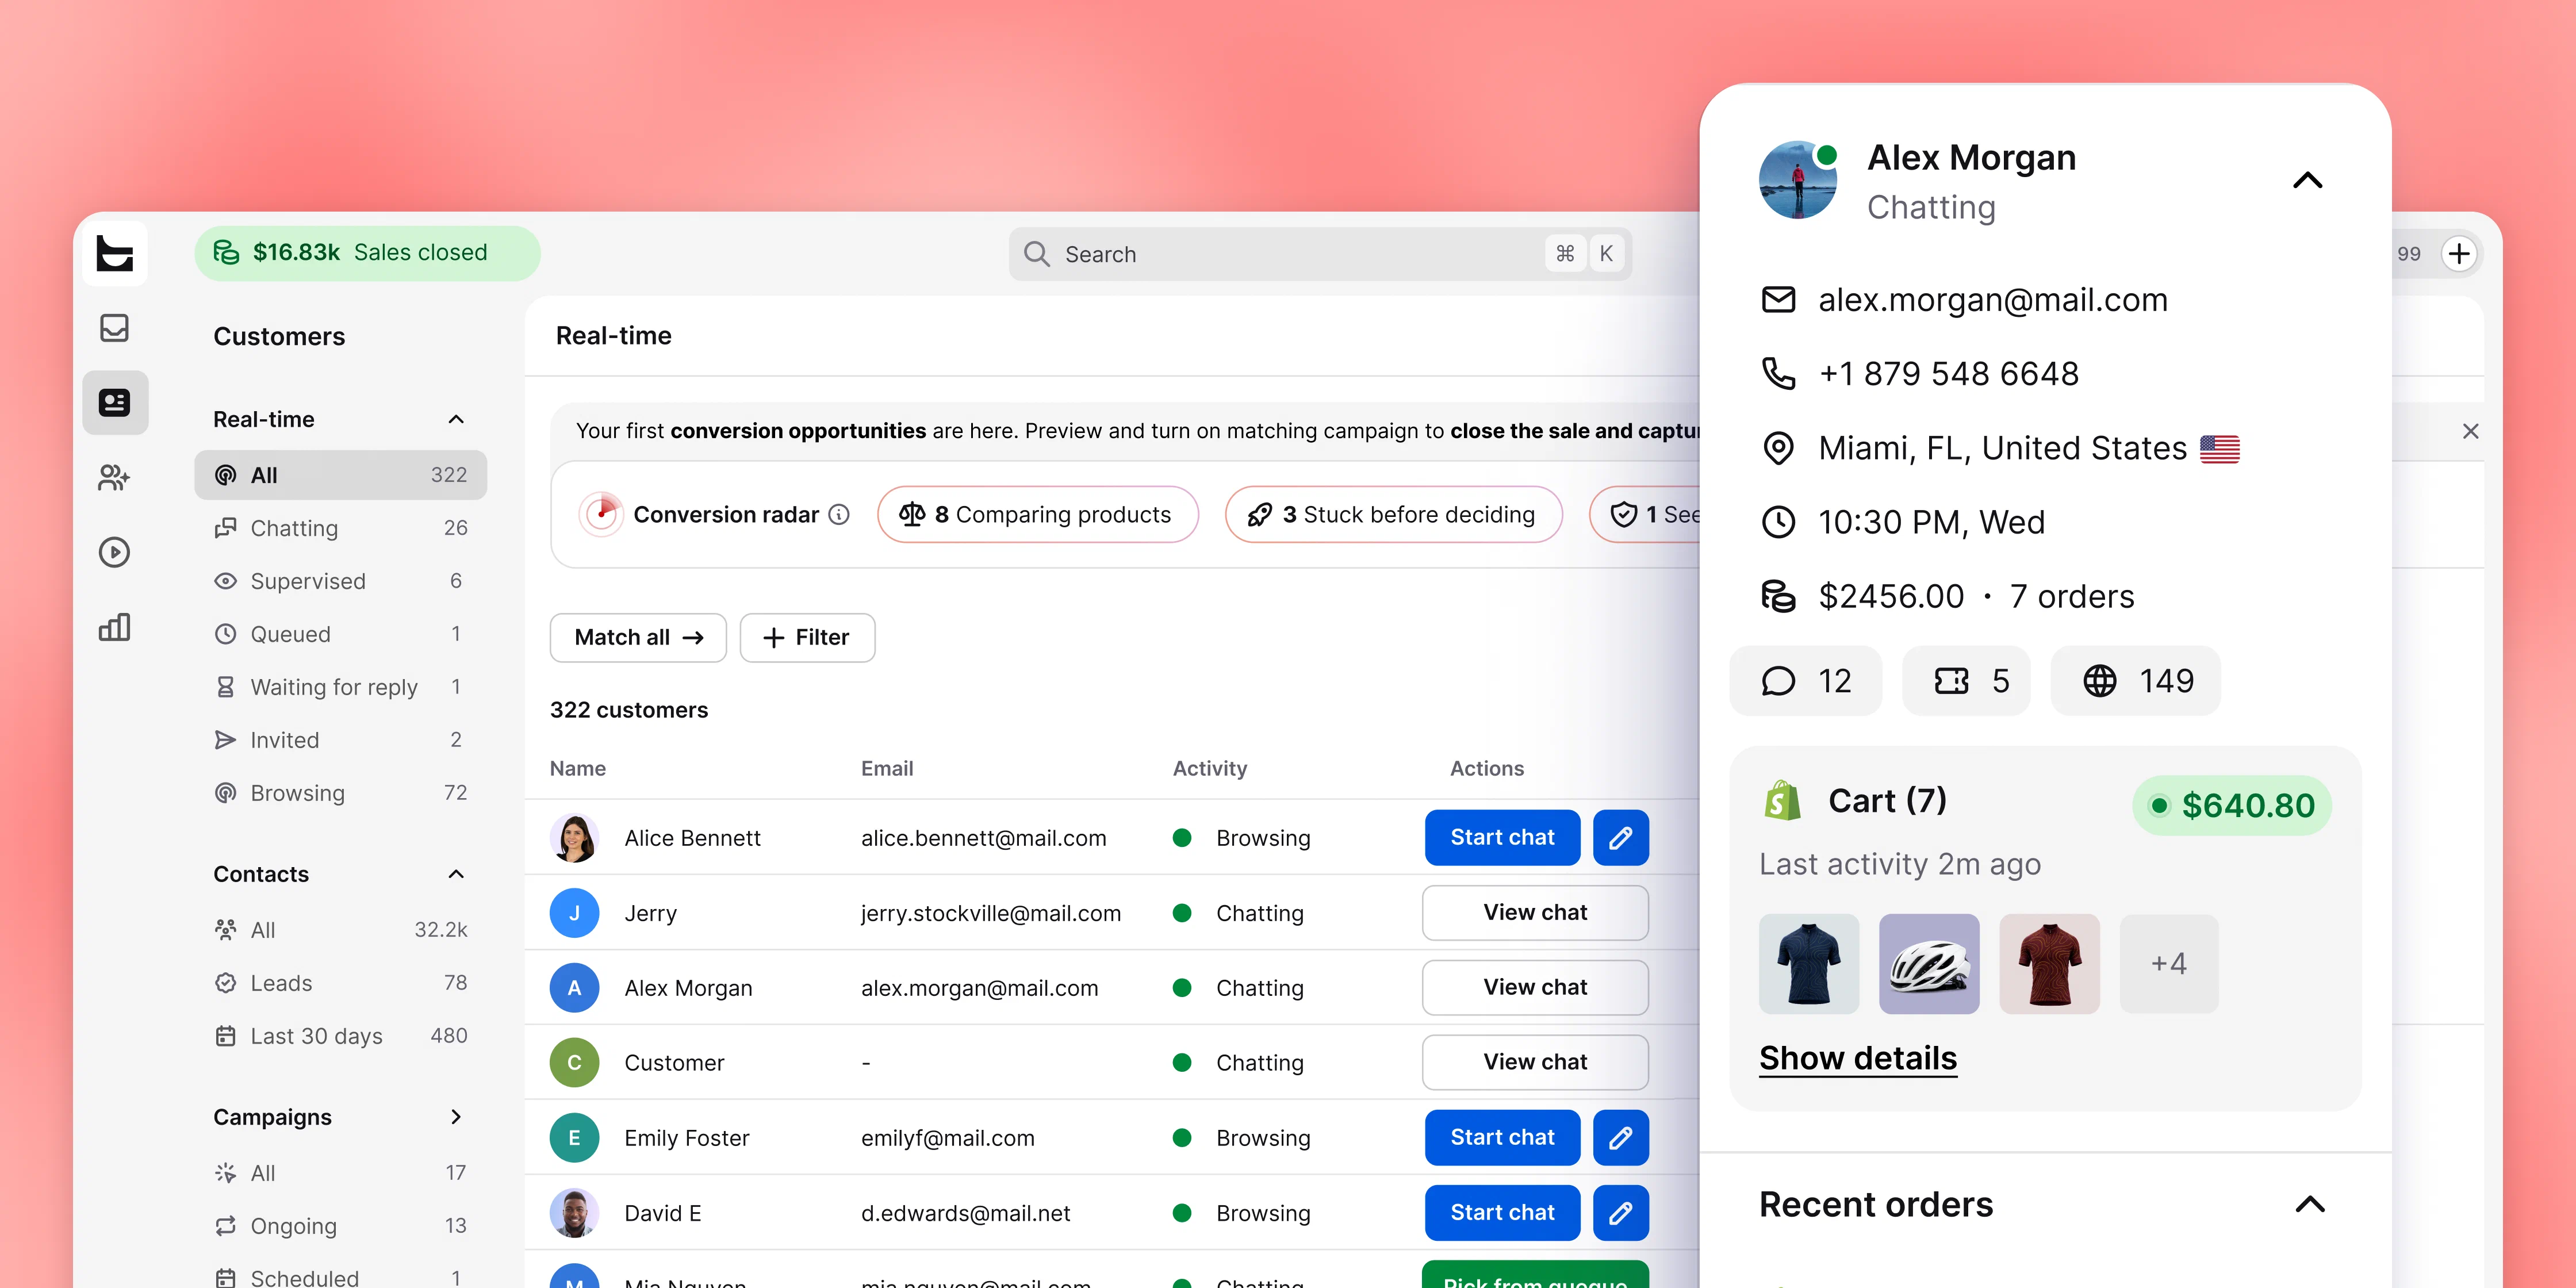Open the play-circle automation icon in rail
The height and width of the screenshot is (1288, 2576).
pos(114,552)
